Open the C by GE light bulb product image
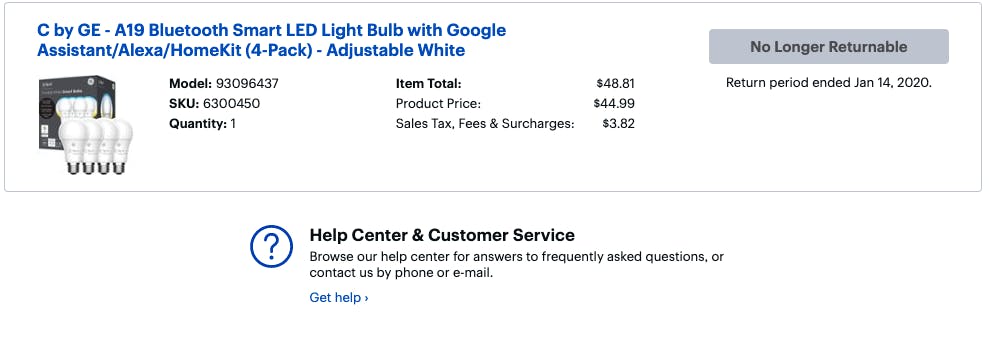Image resolution: width=989 pixels, height=361 pixels. click(86, 125)
